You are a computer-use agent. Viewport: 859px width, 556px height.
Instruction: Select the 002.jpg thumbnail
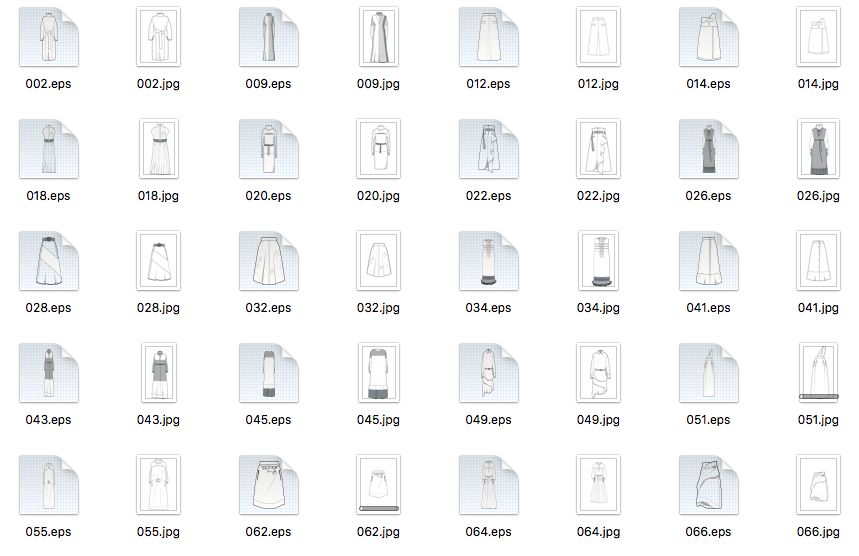coord(158,37)
